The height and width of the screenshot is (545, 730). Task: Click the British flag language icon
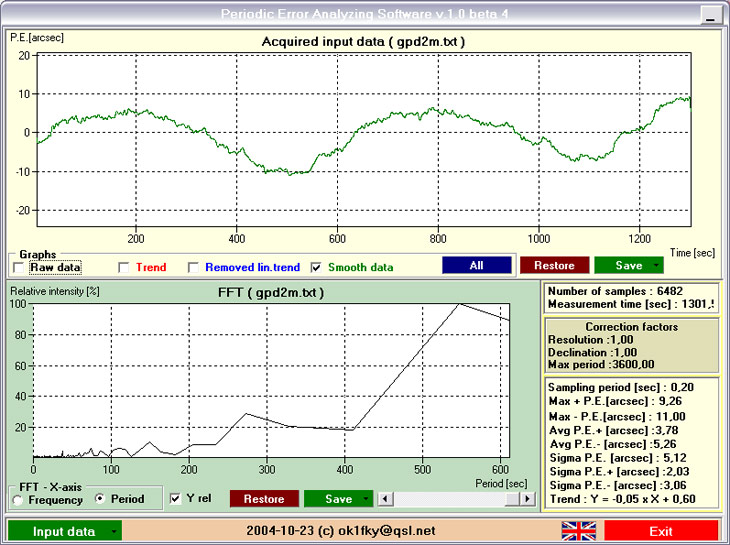(x=579, y=531)
